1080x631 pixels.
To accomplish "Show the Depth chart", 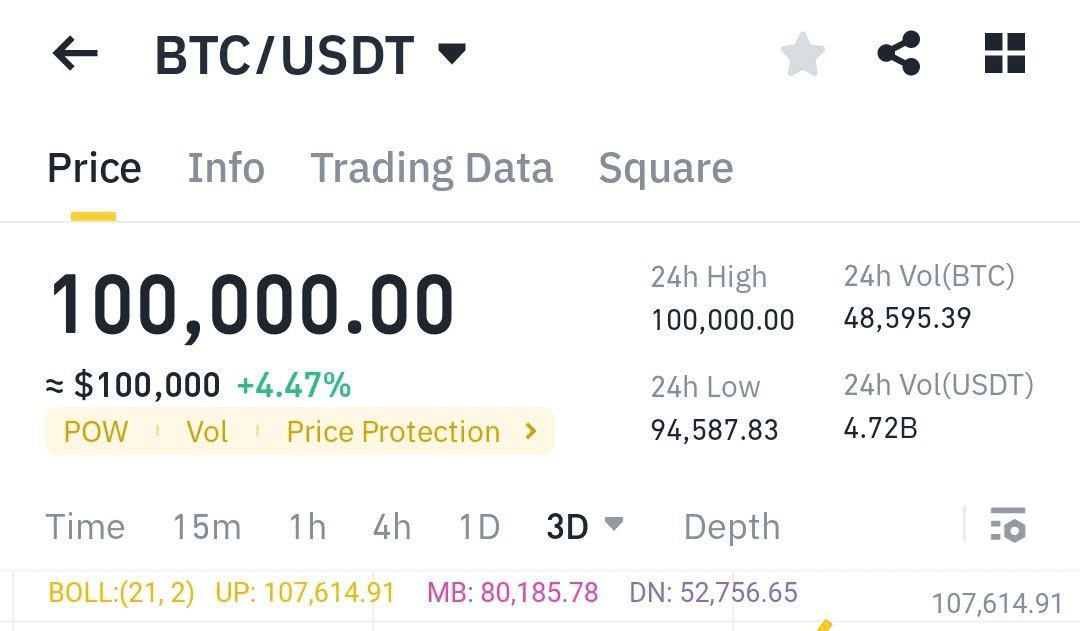I will (x=731, y=528).
